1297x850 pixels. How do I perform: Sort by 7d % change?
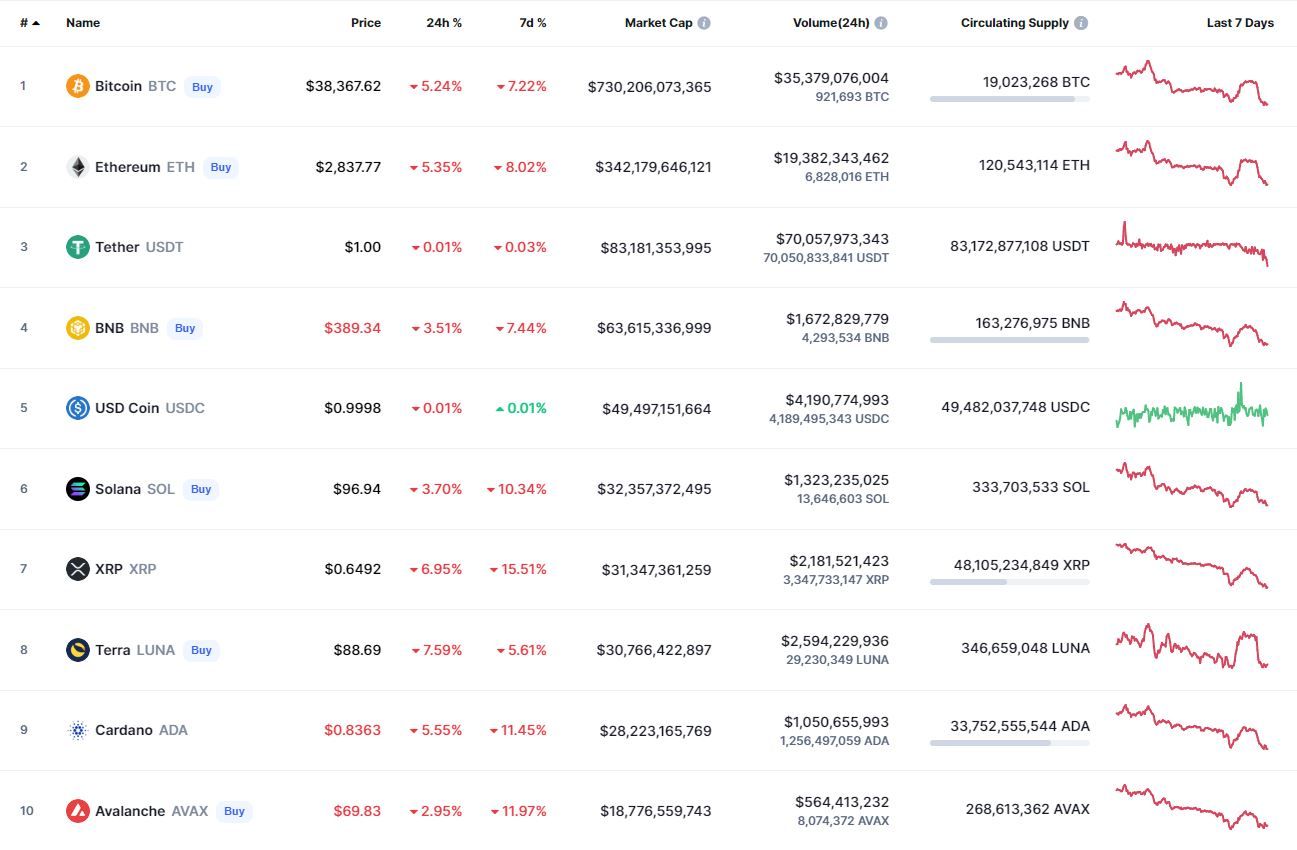coord(533,23)
